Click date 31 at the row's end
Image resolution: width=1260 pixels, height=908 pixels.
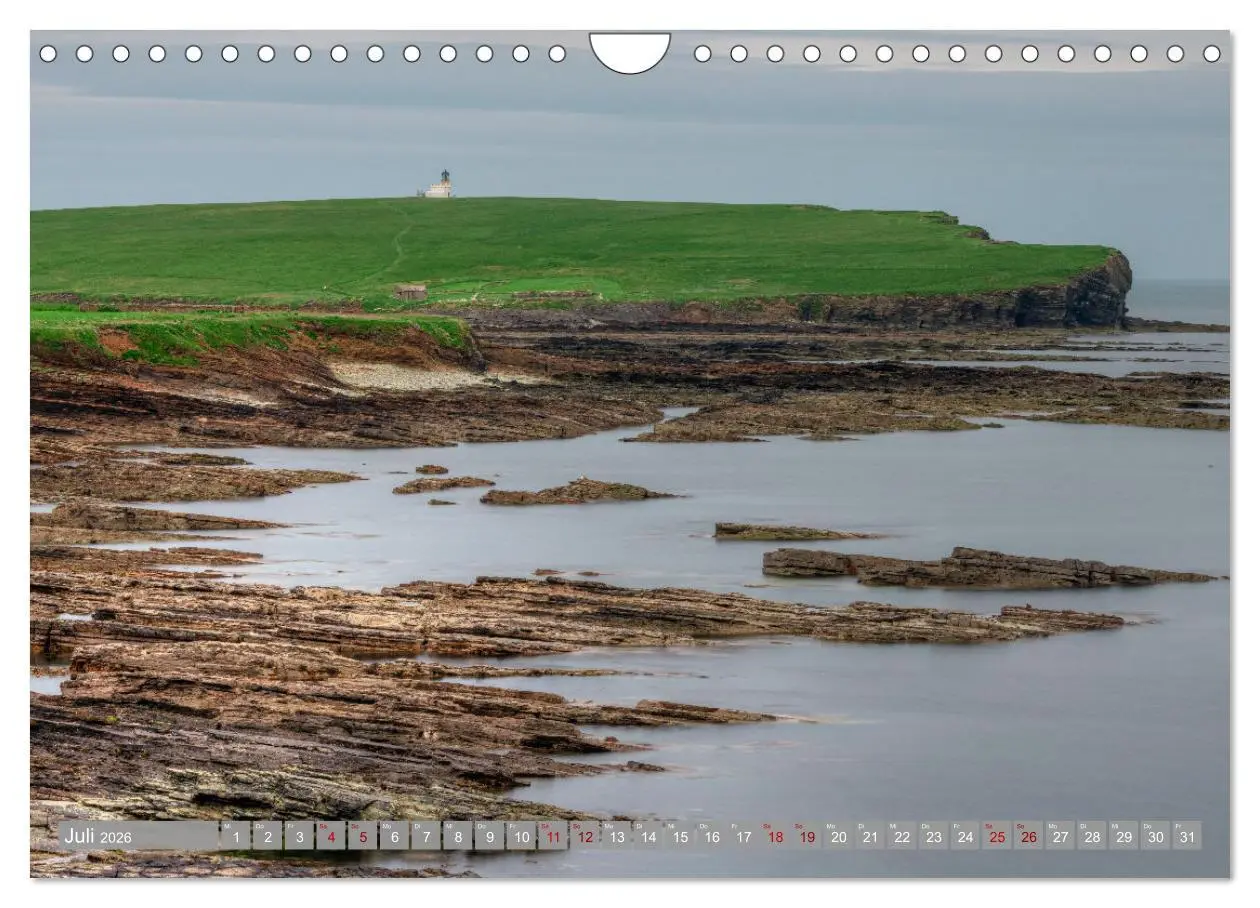(x=1186, y=836)
